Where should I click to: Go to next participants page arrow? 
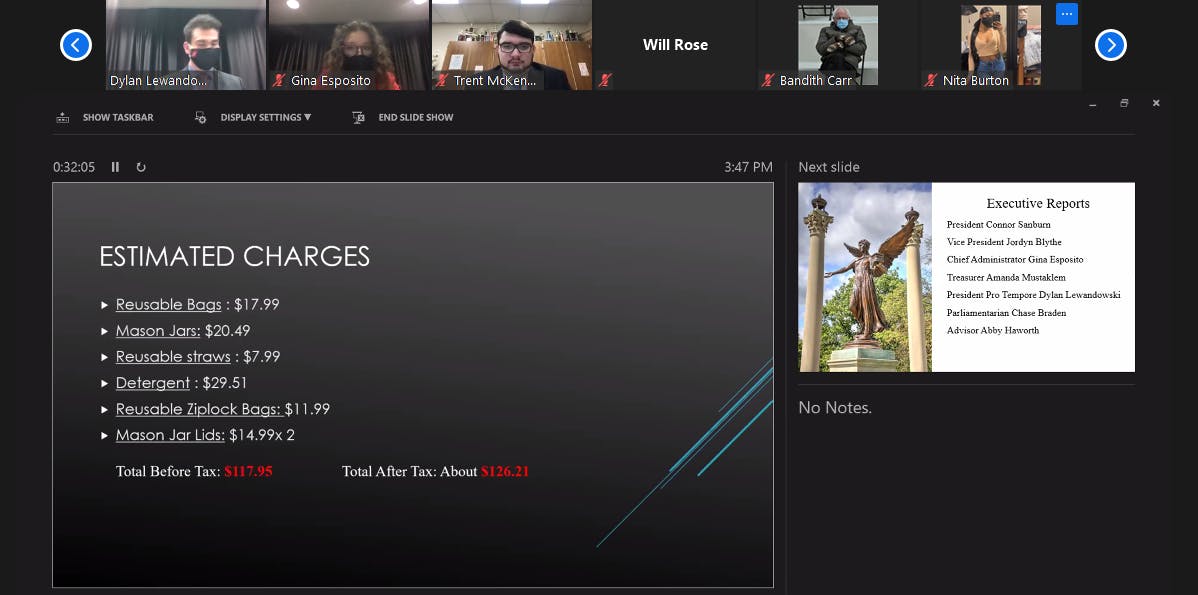coord(1111,45)
